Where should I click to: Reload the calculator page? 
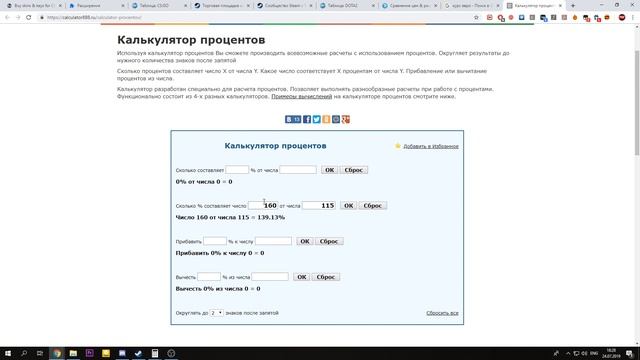(x=29, y=18)
